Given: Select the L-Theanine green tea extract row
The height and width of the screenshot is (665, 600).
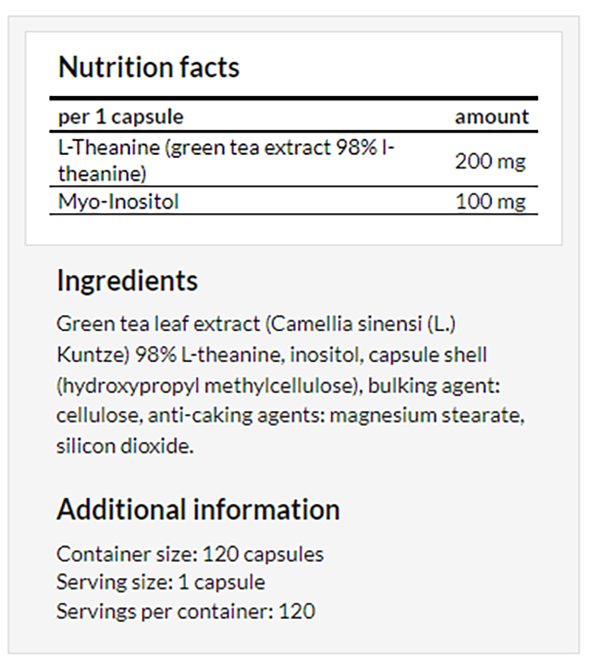Looking at the screenshot, I should (293, 160).
